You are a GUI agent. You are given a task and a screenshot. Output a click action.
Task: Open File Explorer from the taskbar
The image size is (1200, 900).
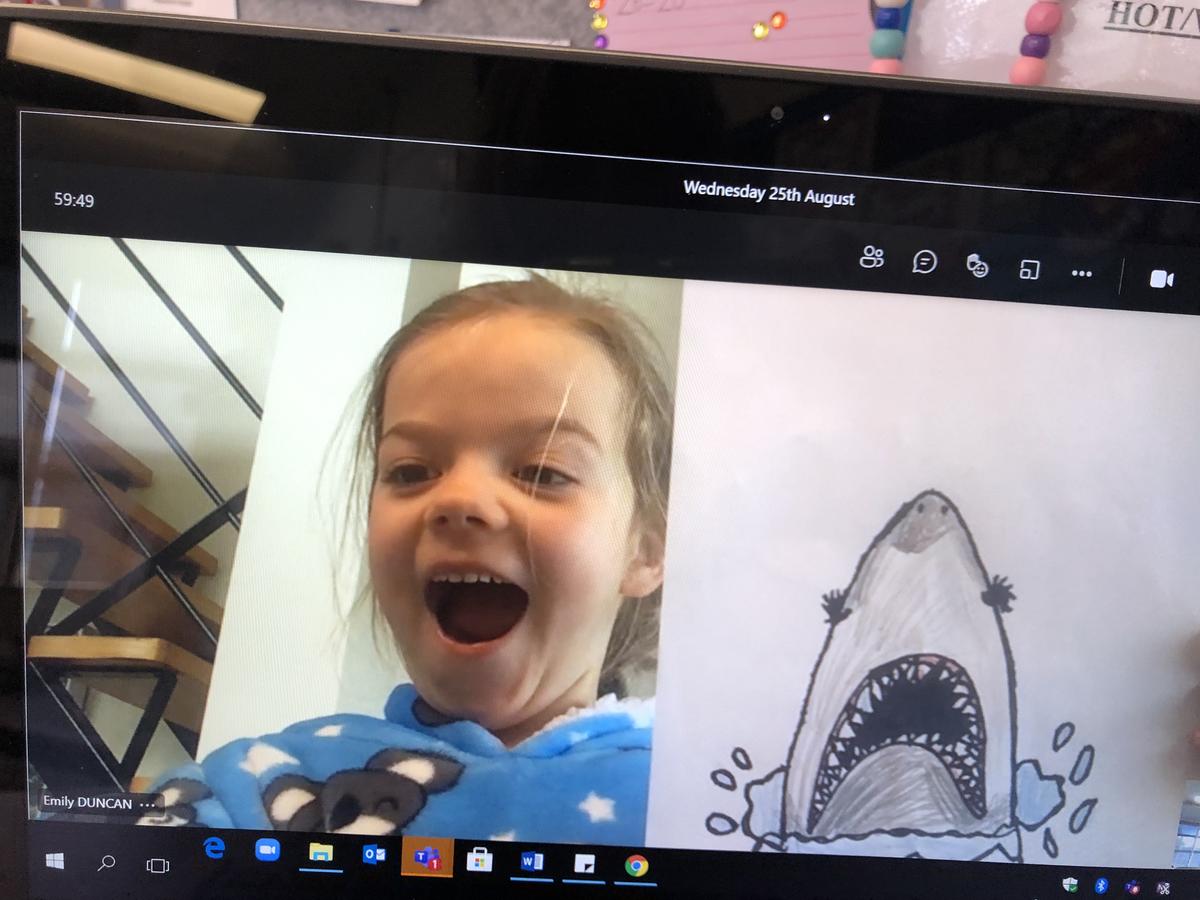tap(320, 853)
